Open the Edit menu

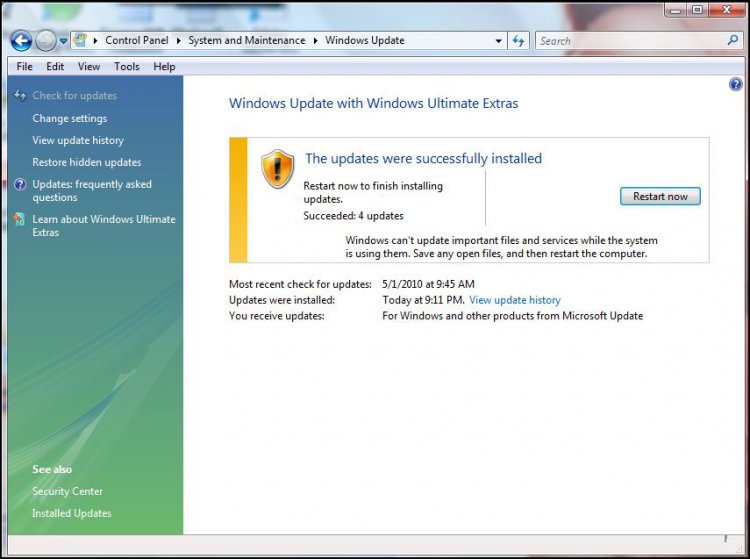pyautogui.click(x=55, y=66)
